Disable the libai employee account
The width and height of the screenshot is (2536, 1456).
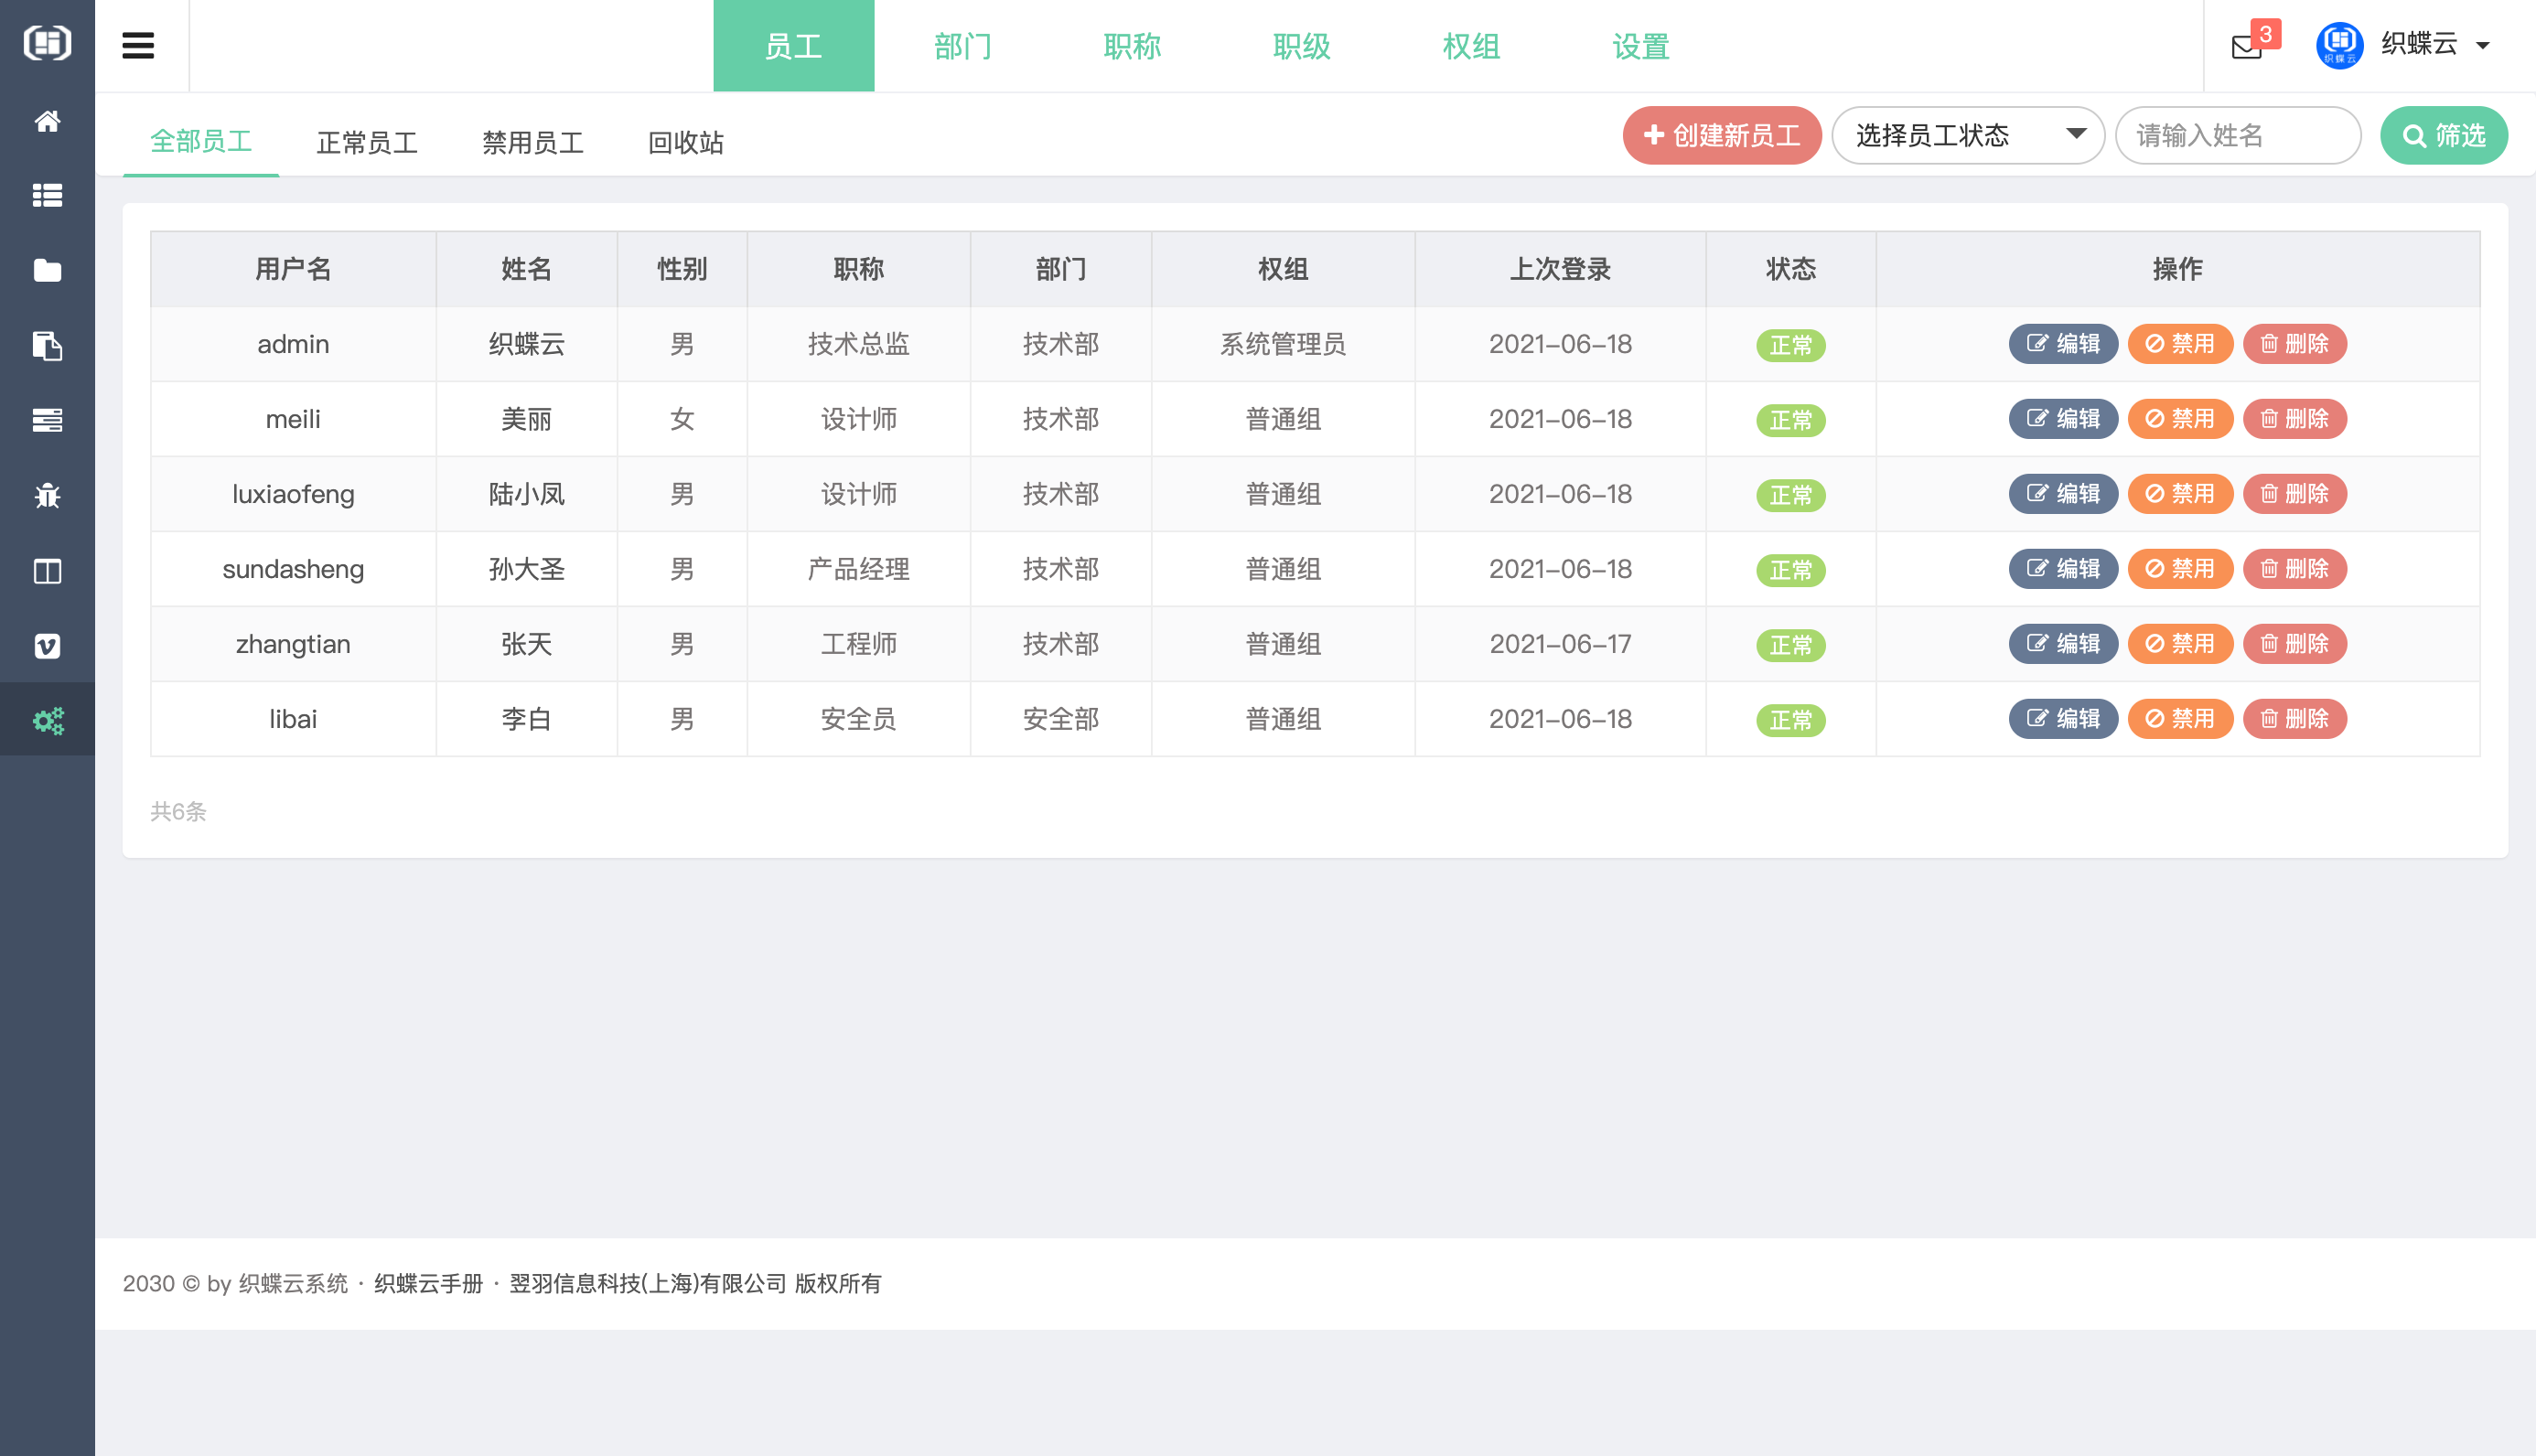(2180, 719)
